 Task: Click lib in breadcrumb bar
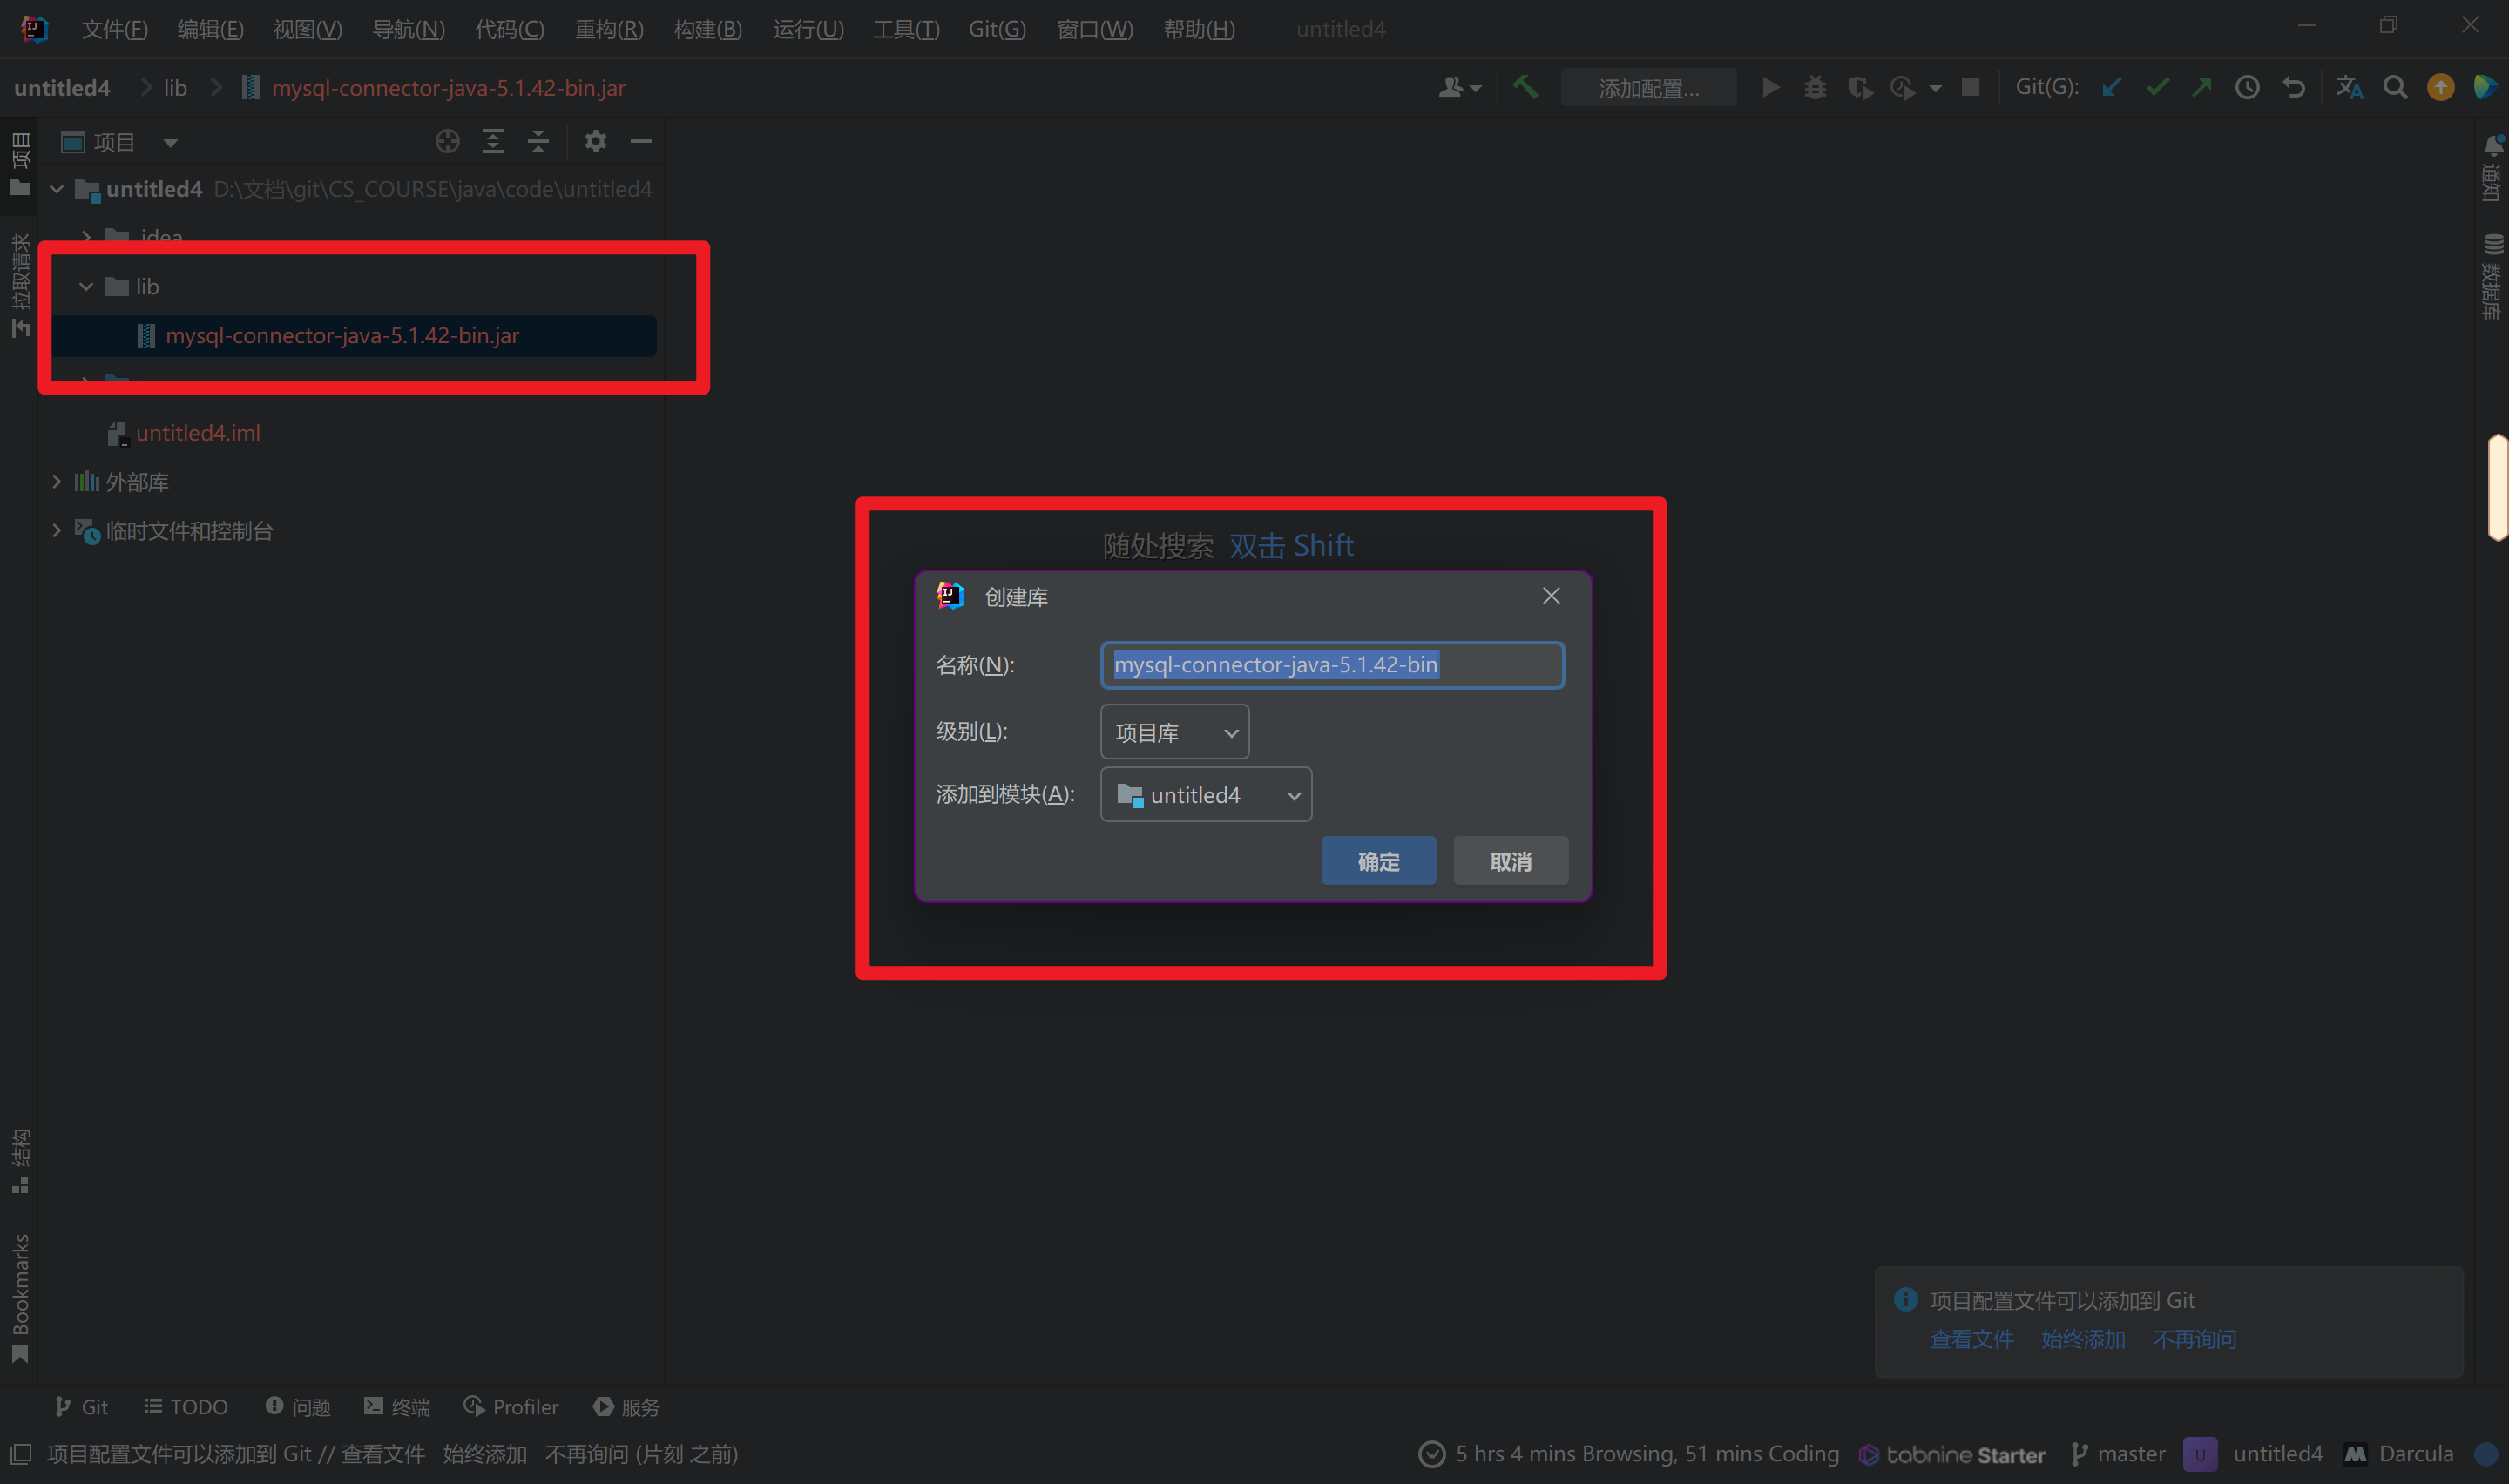(175, 88)
